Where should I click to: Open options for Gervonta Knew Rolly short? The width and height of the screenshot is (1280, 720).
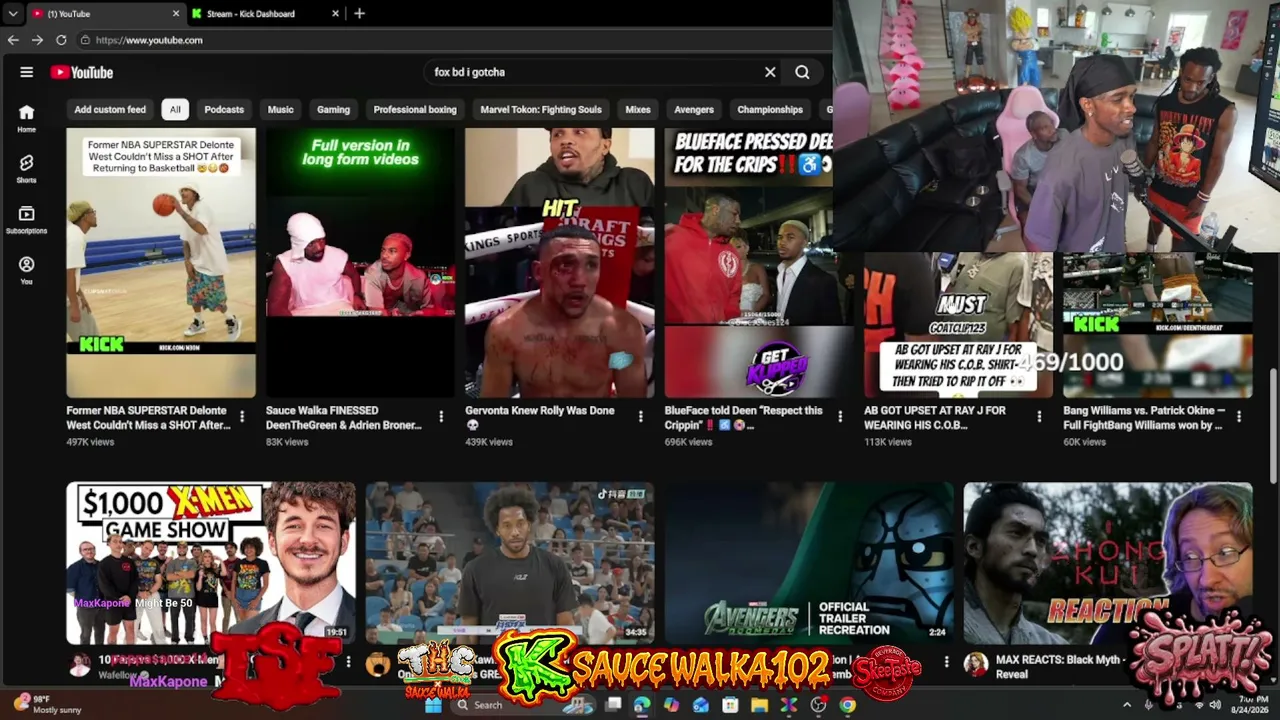pos(641,417)
